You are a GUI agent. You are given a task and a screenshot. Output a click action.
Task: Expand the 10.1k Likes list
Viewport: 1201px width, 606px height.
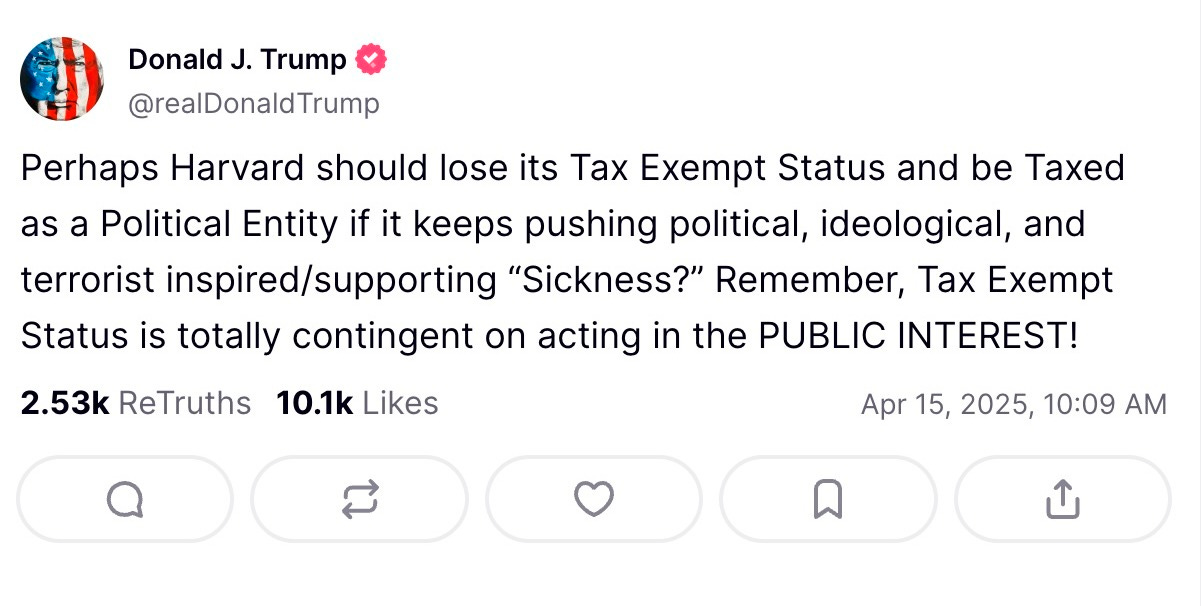357,403
